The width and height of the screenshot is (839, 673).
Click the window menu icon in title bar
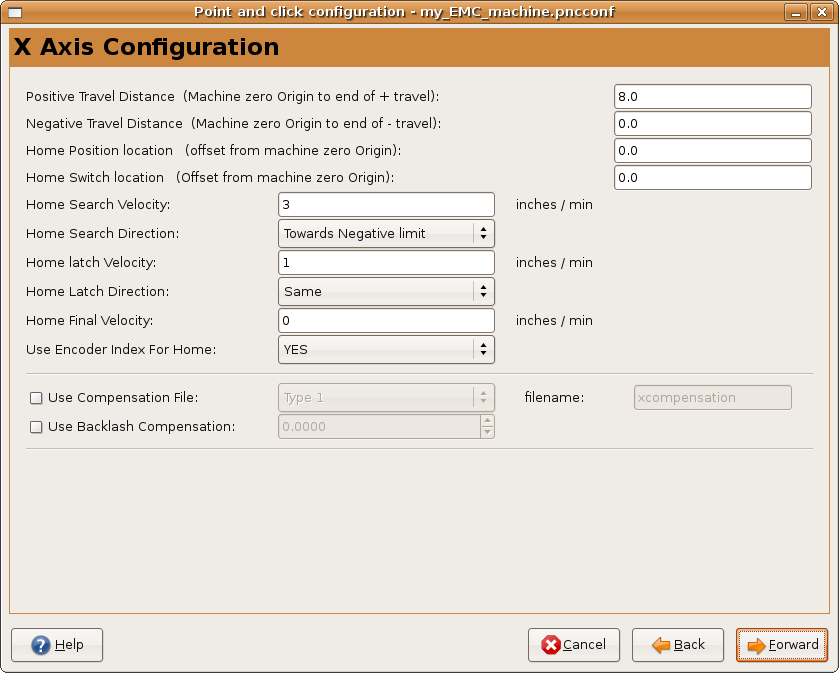(15, 12)
